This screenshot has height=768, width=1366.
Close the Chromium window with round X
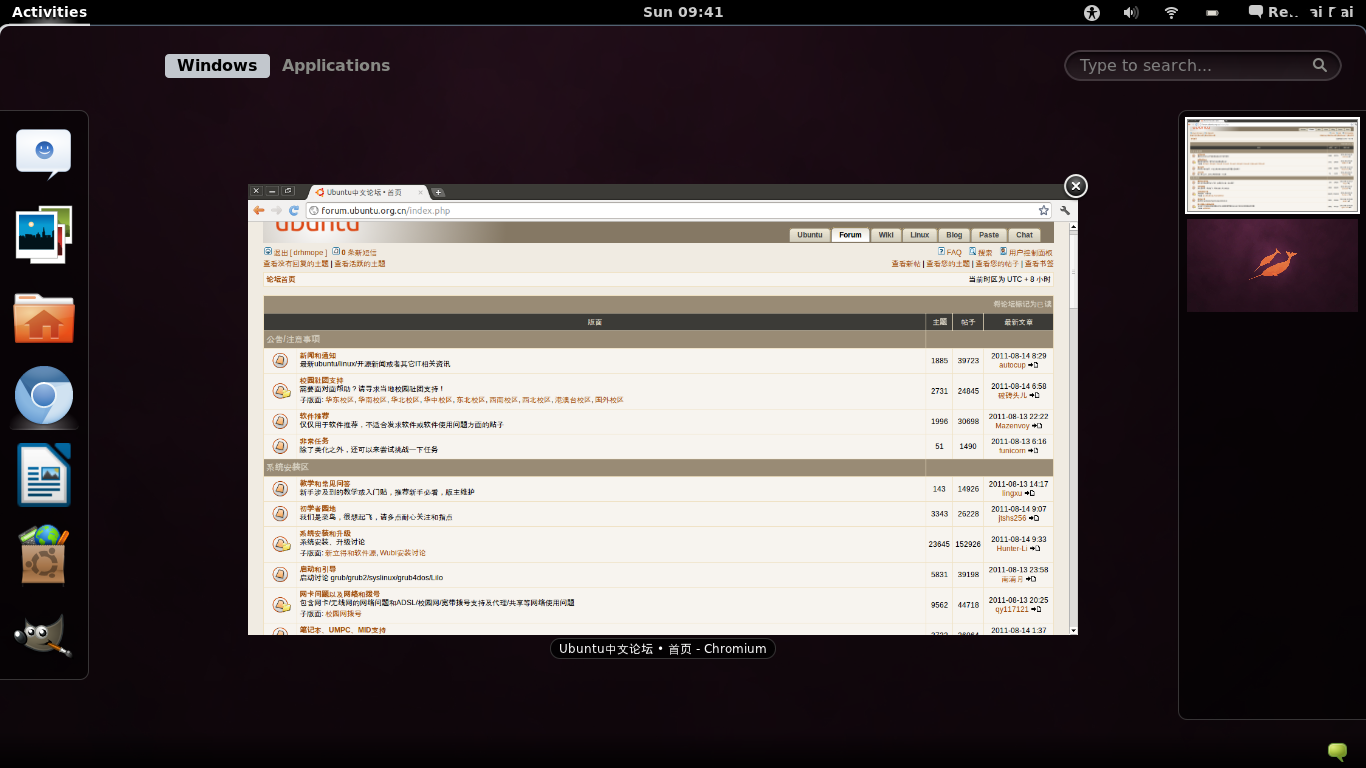pyautogui.click(x=1075, y=186)
